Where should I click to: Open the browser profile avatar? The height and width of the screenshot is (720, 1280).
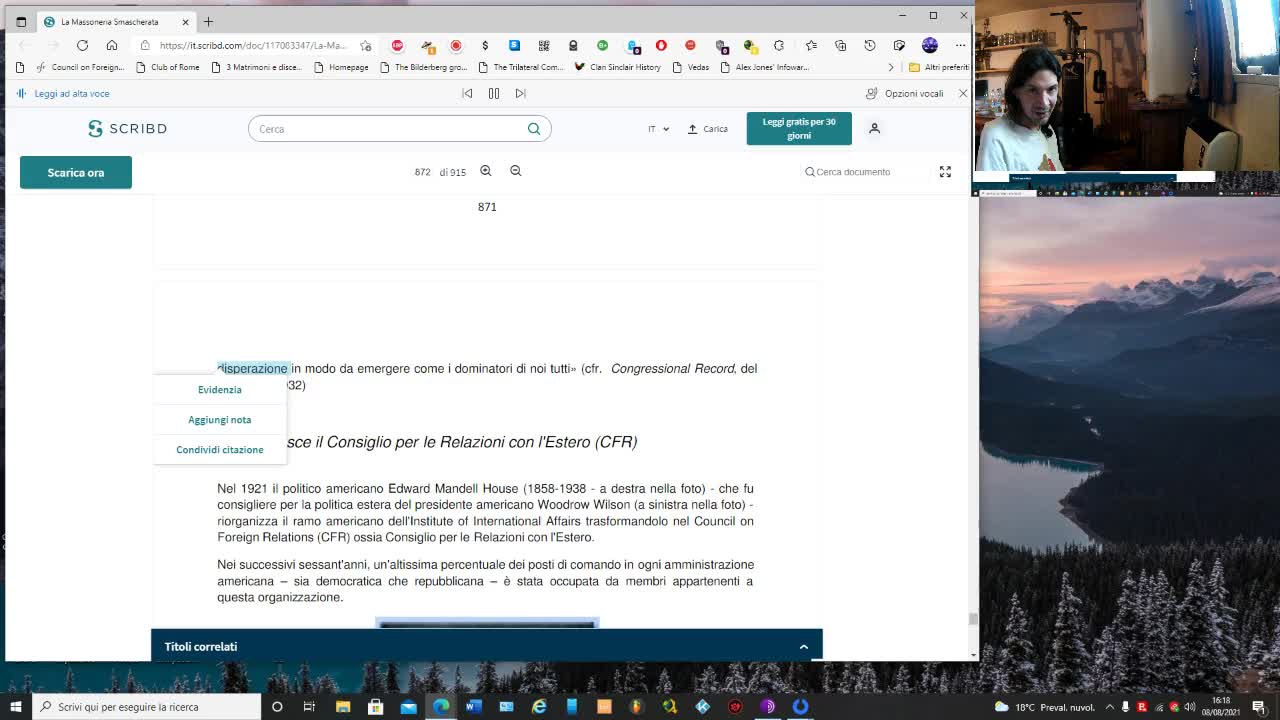click(930, 45)
